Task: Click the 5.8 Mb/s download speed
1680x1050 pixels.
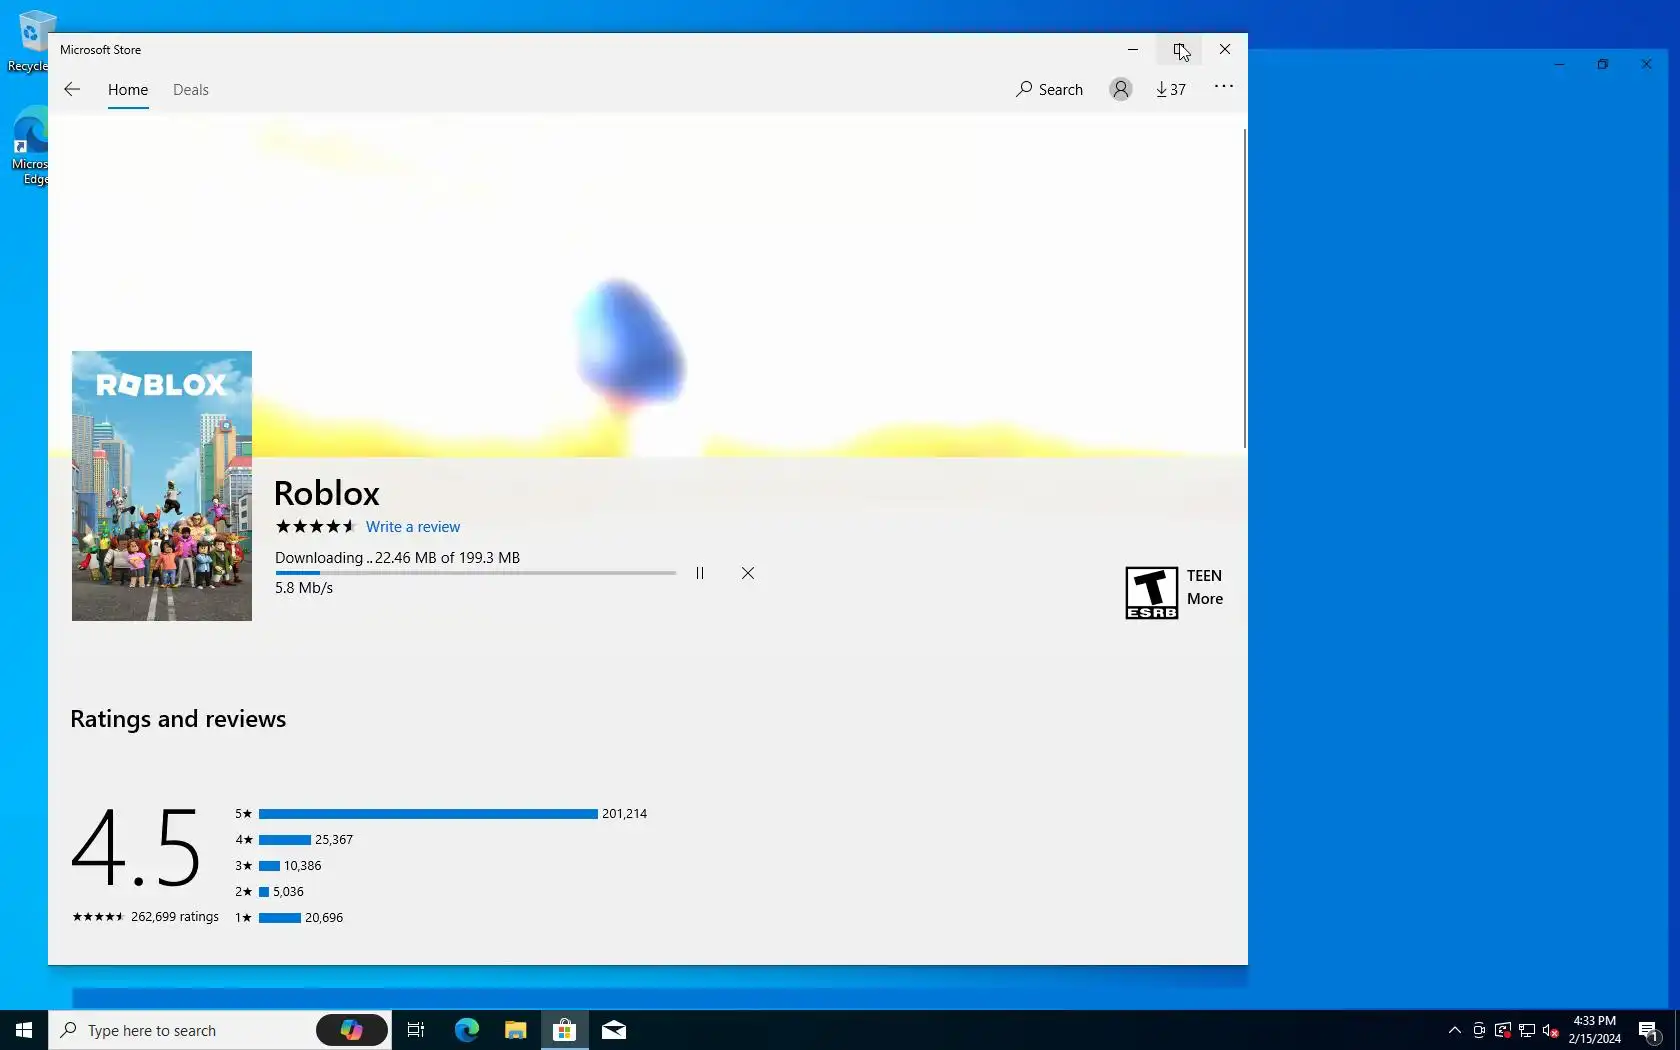Action: [x=304, y=588]
